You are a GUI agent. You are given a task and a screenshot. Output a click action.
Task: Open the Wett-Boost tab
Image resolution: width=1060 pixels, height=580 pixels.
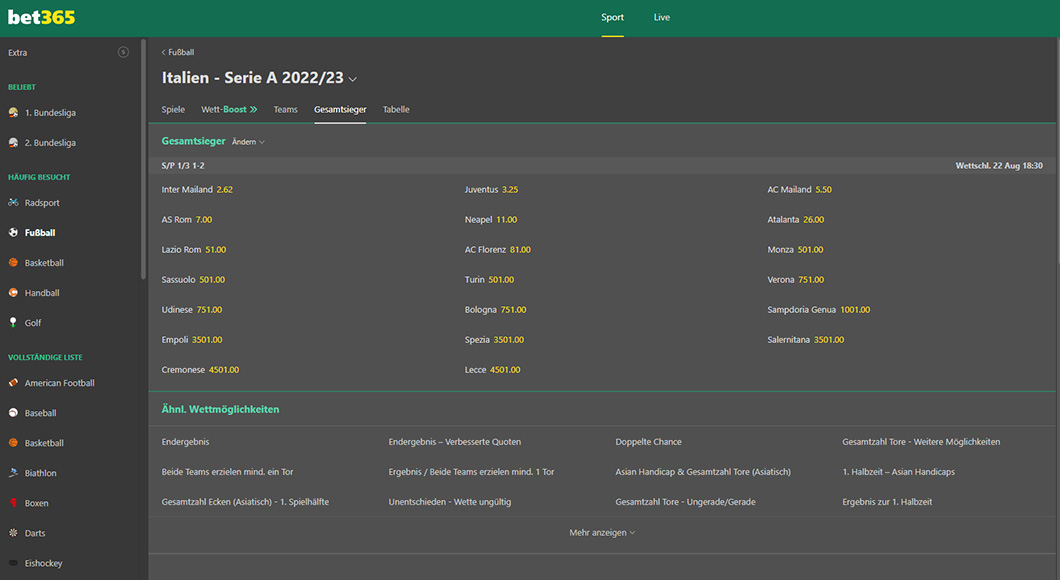229,110
